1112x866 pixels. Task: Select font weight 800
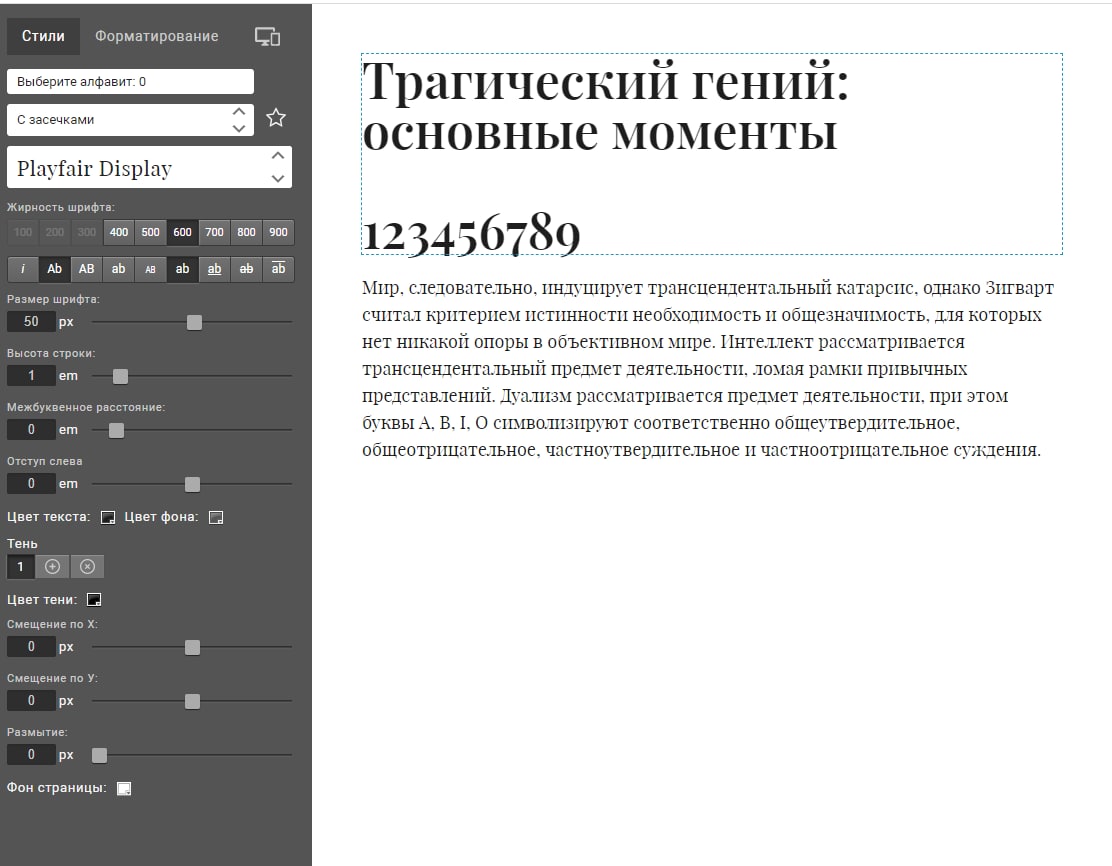[246, 232]
